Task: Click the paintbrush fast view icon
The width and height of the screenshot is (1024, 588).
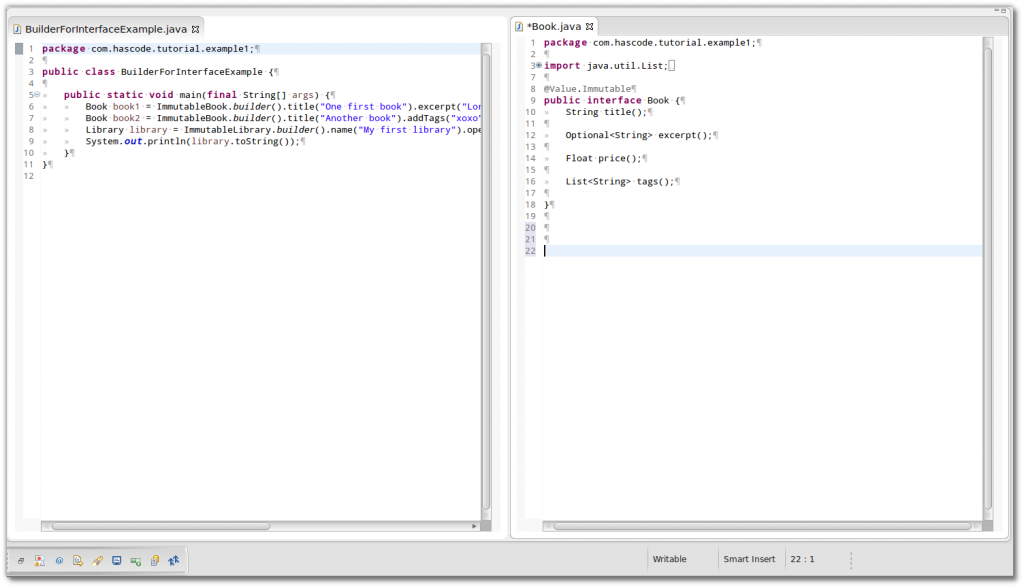Action: coord(97,561)
